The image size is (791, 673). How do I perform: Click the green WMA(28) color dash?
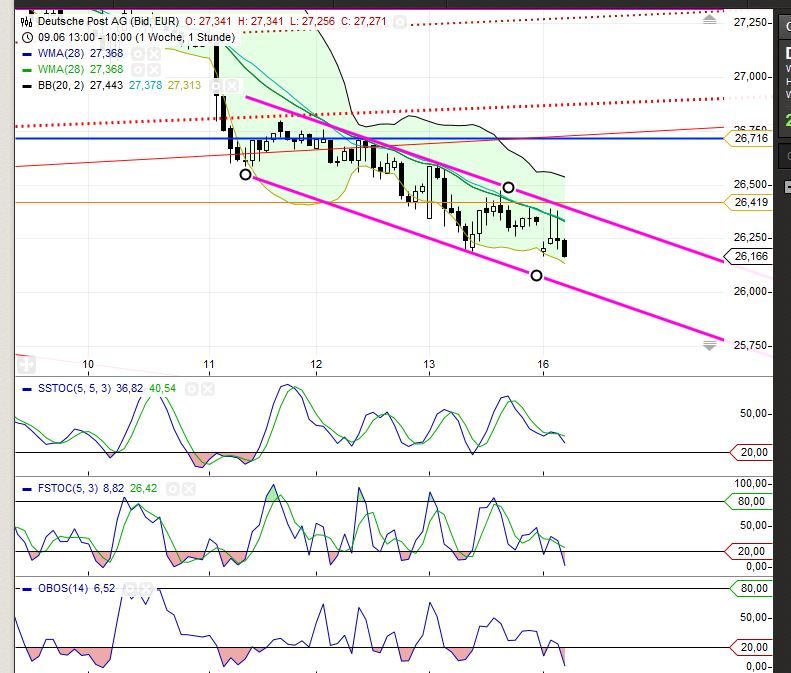click(27, 70)
